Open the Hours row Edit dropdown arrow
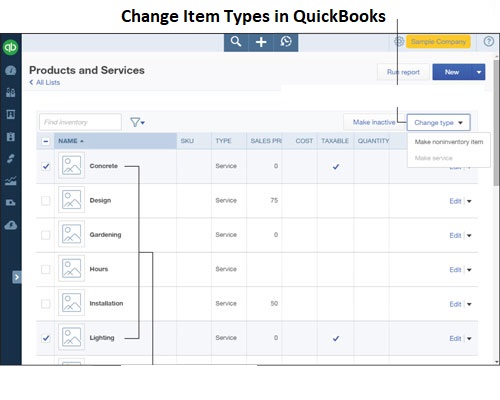The height and width of the screenshot is (400, 500). 469,270
